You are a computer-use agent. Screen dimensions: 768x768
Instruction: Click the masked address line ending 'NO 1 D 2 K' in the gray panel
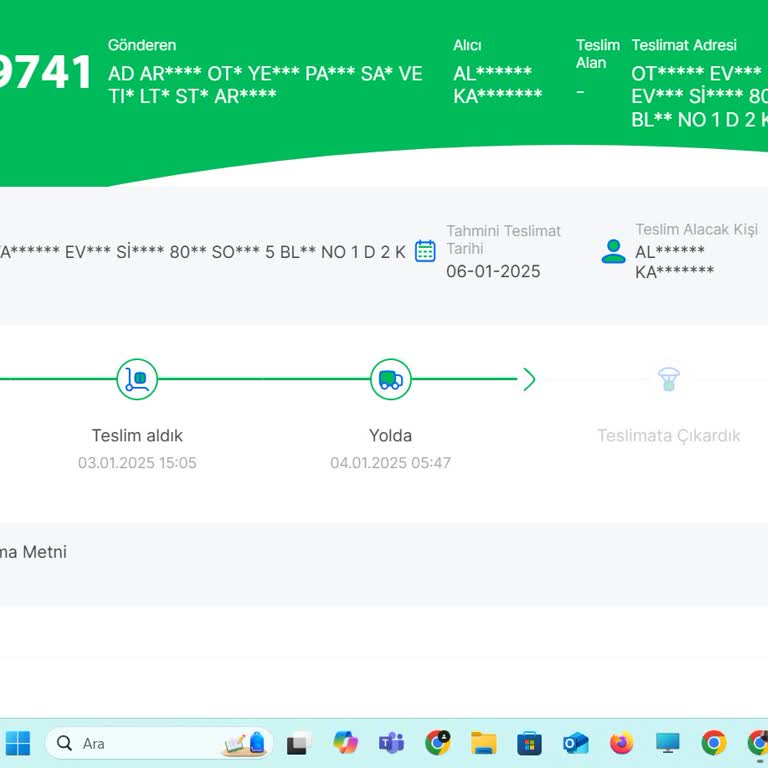203,252
